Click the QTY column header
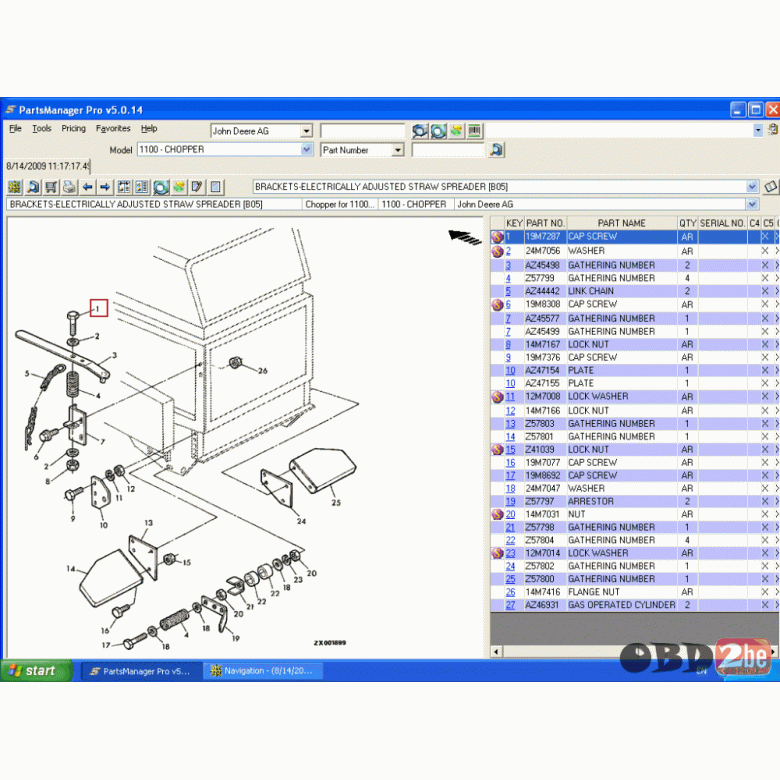 point(687,223)
